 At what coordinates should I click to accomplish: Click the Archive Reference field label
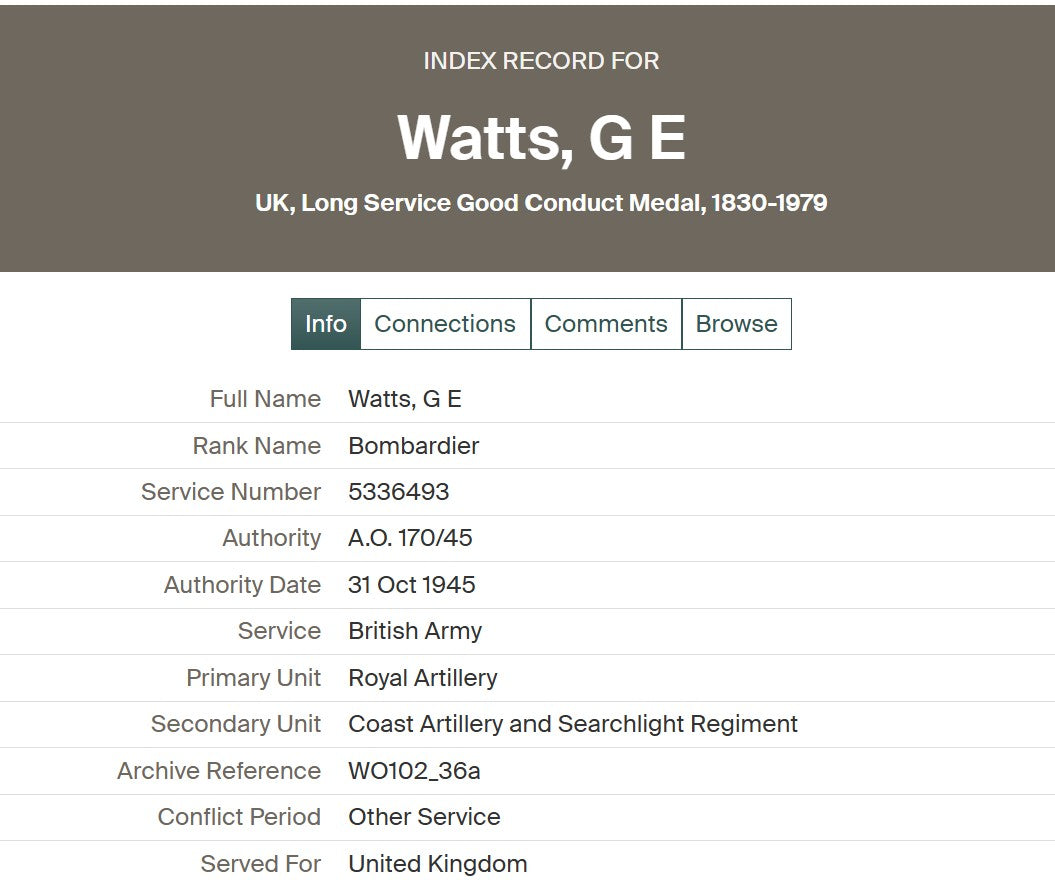pyautogui.click(x=219, y=770)
